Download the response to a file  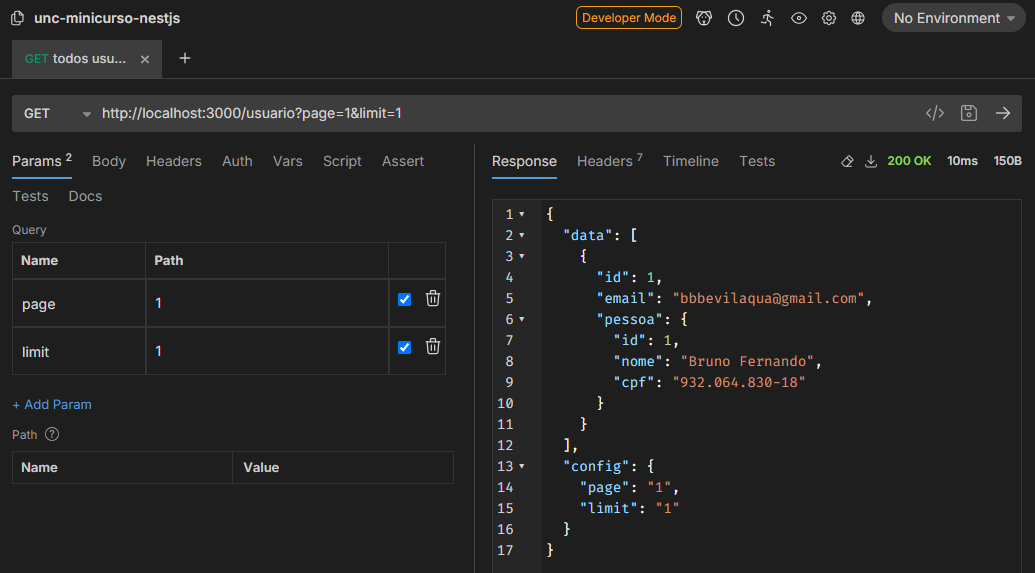[x=870, y=161]
